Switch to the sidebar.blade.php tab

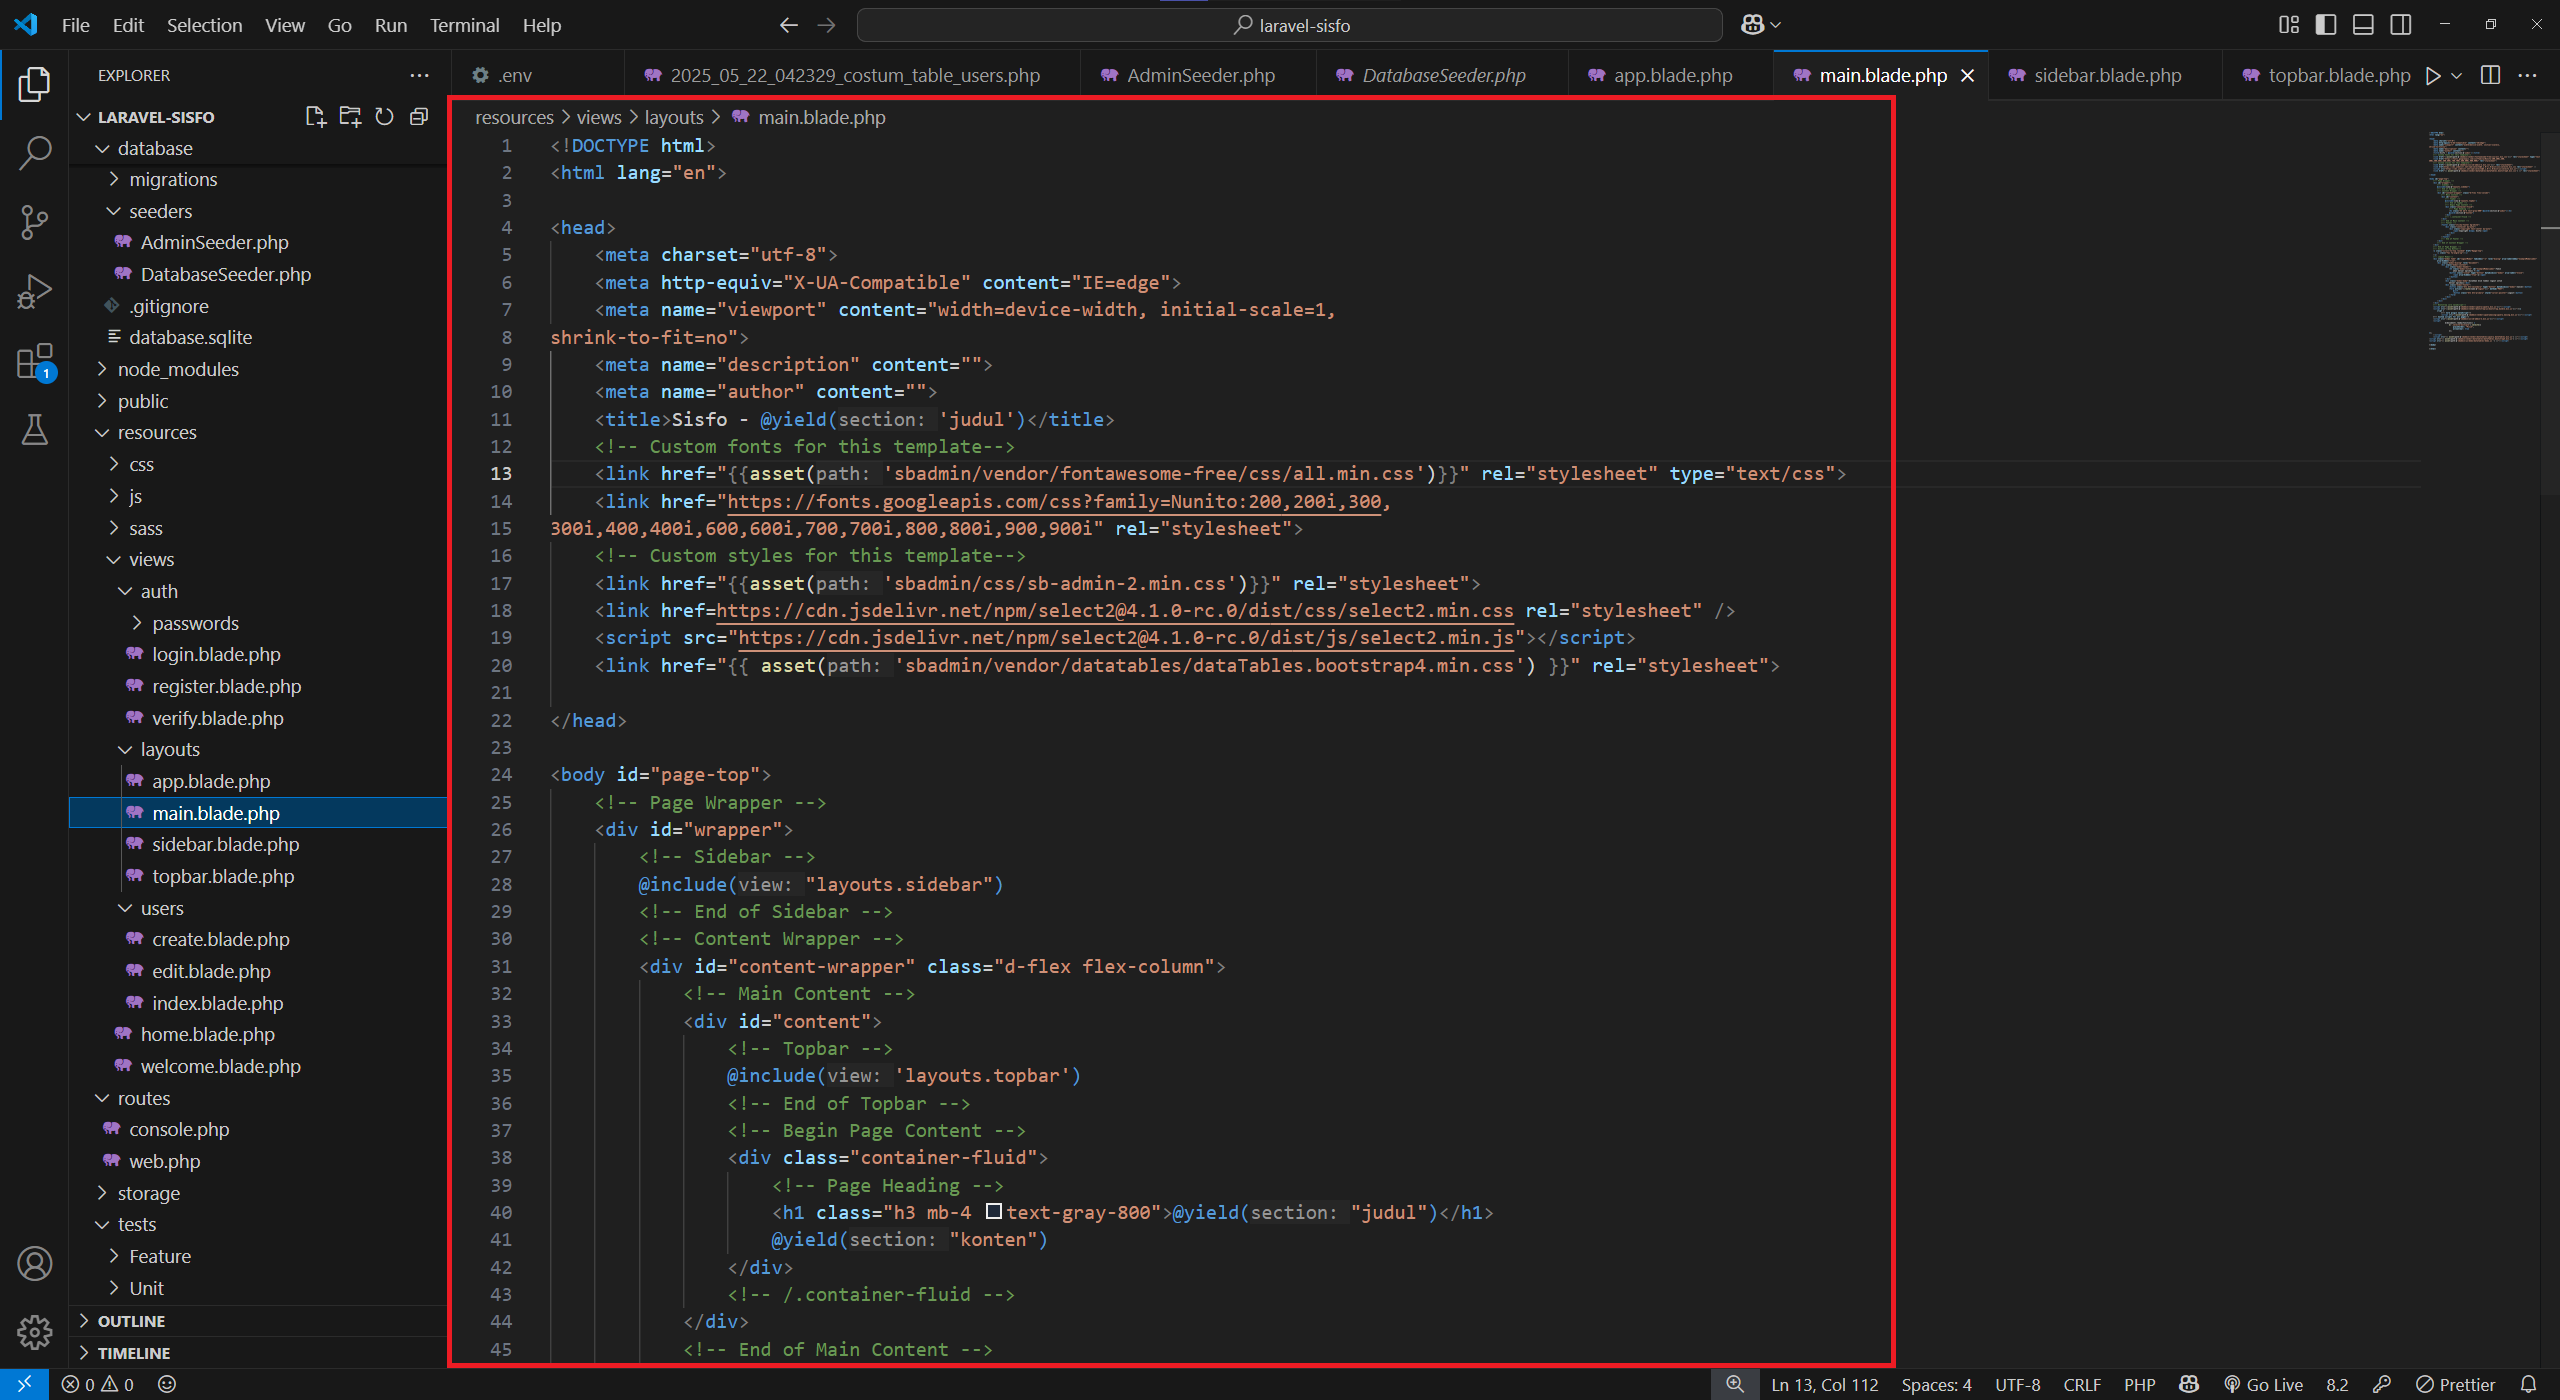2106,74
